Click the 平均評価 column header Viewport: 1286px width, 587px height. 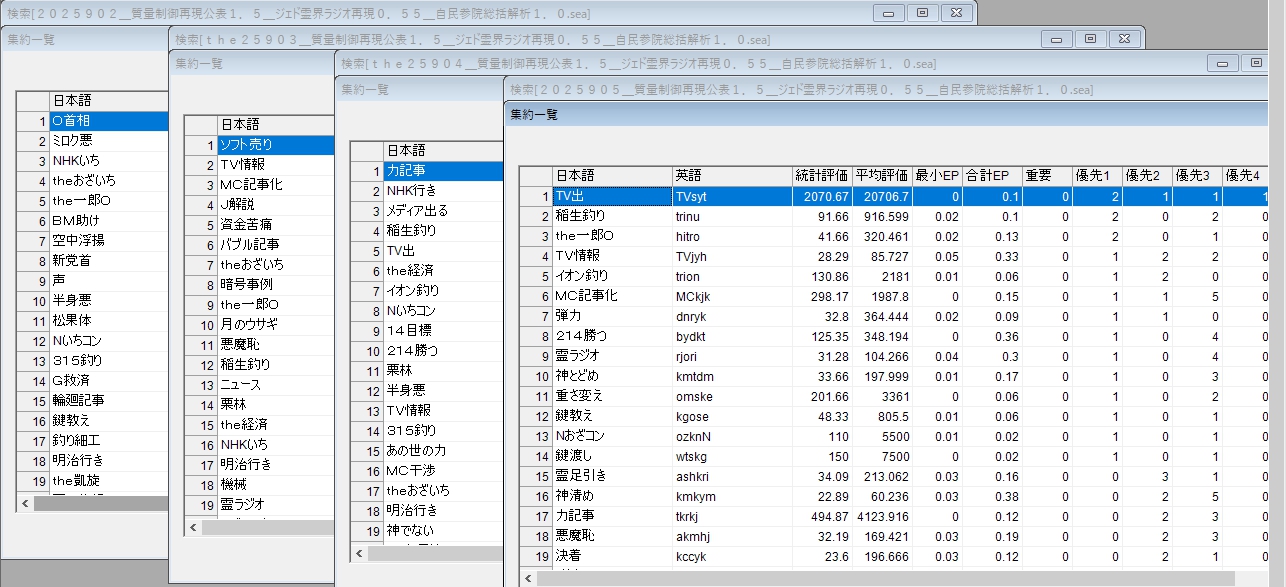pyautogui.click(x=882, y=175)
